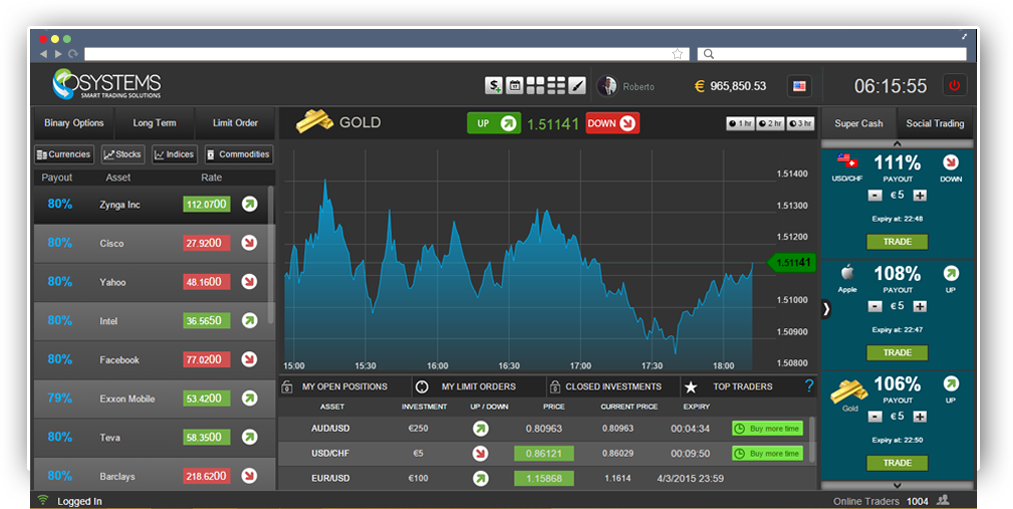Filter assets by Currencies
The height and width of the screenshot is (509, 1013).
click(64, 154)
